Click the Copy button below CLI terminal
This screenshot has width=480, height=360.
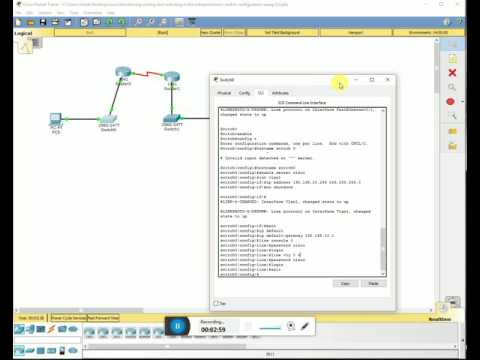tap(345, 284)
